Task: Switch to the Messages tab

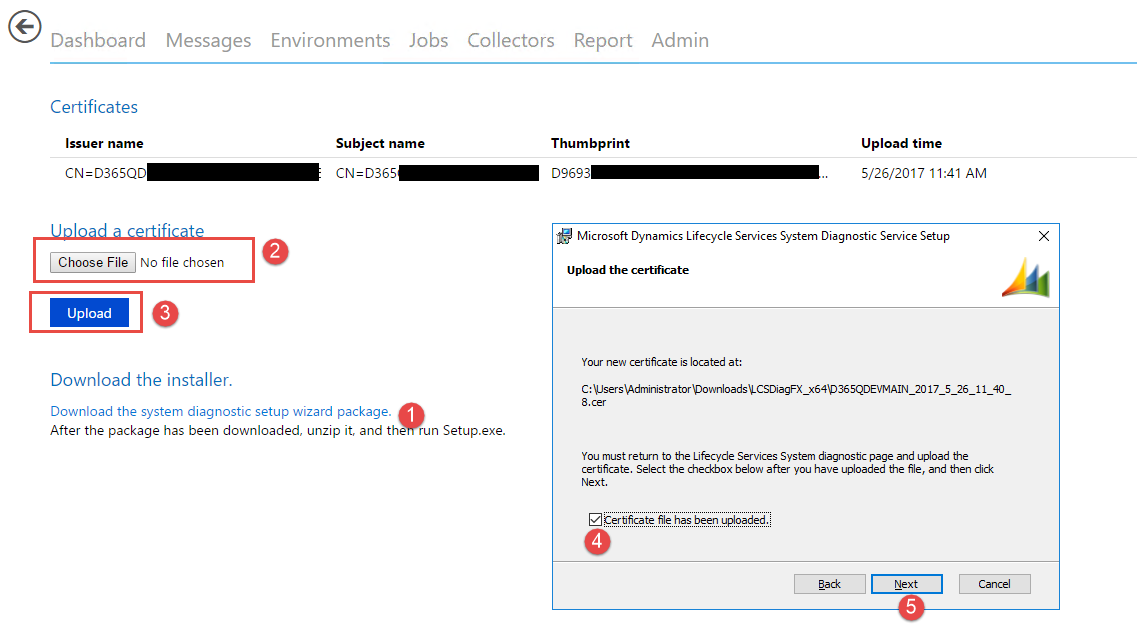Action: [x=208, y=40]
